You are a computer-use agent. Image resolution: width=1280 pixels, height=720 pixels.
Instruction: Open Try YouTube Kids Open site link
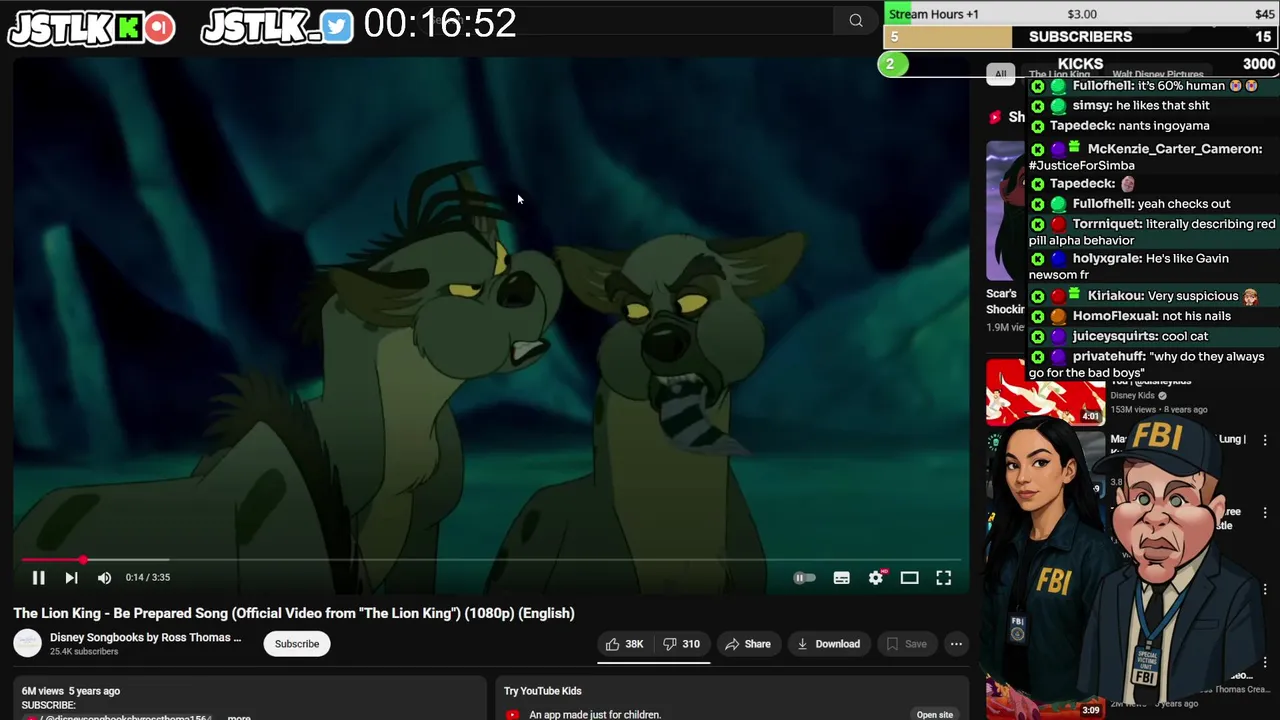pyautogui.click(x=934, y=714)
